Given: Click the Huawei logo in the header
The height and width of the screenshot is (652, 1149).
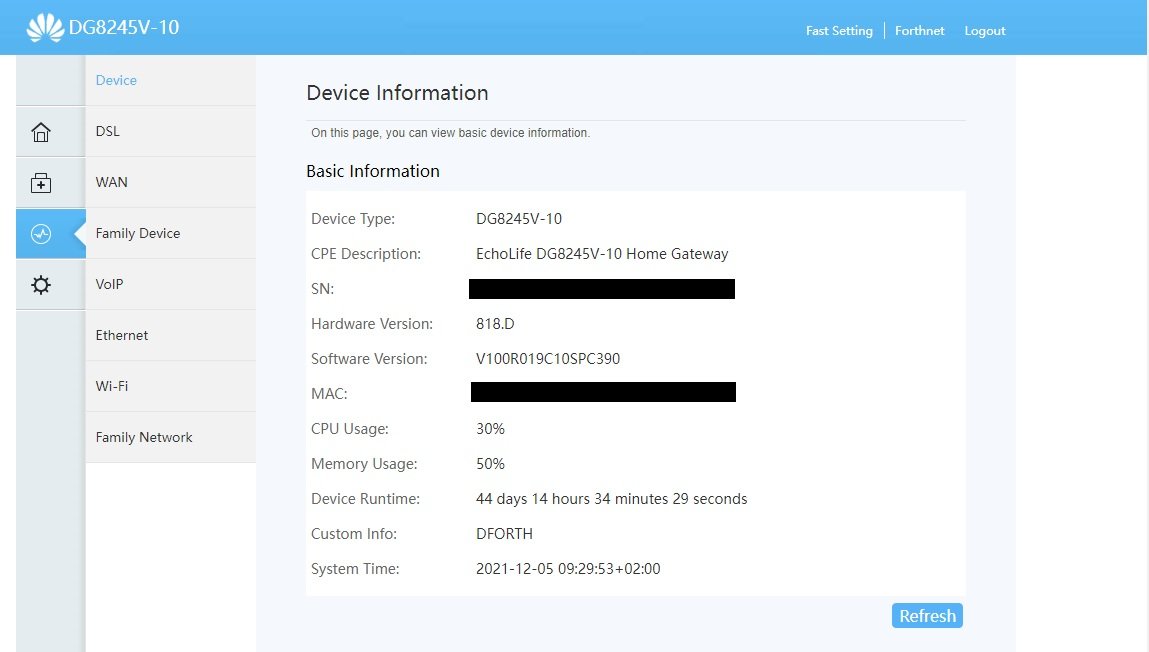Looking at the screenshot, I should (45, 28).
